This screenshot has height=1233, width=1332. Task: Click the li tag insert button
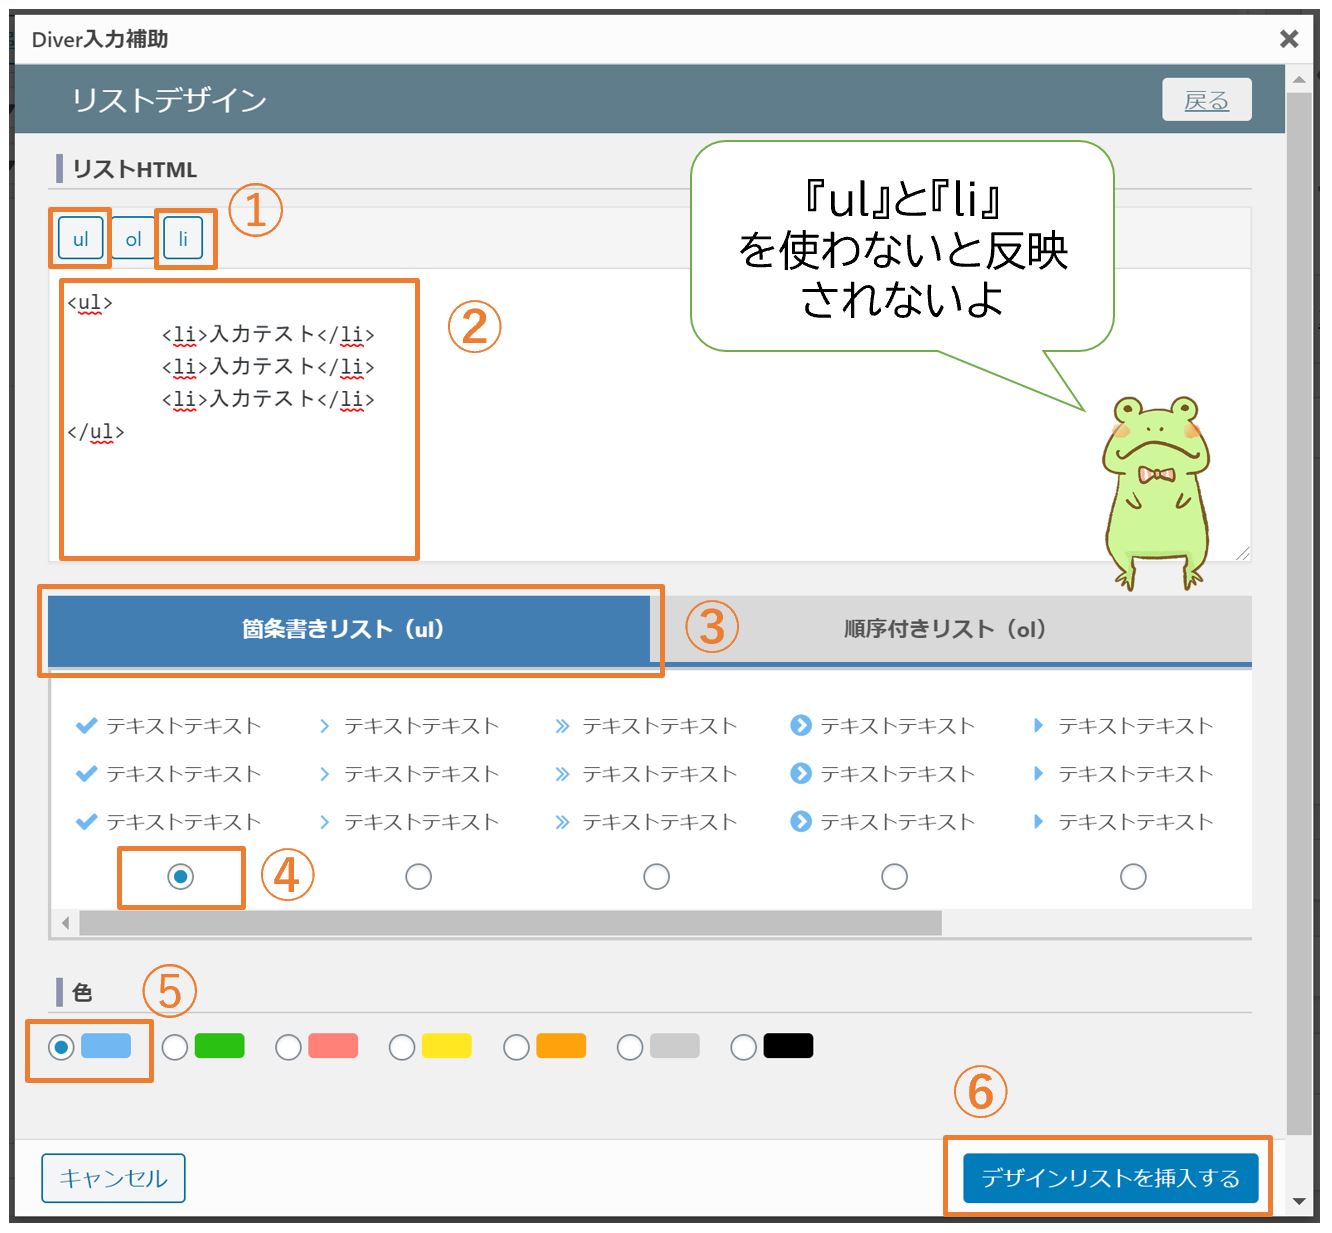[x=183, y=239]
